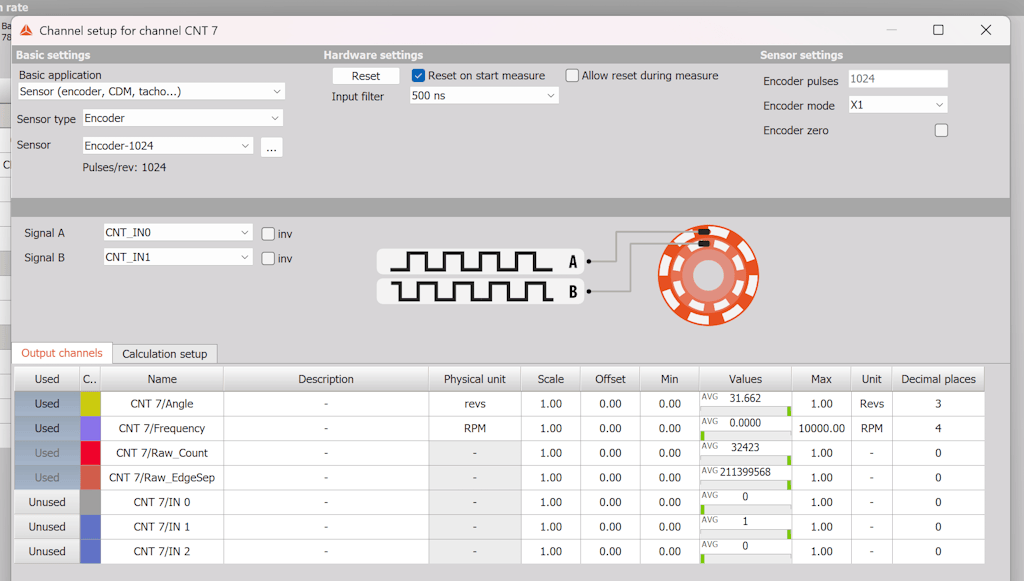Close the Channel setup window

tap(986, 30)
